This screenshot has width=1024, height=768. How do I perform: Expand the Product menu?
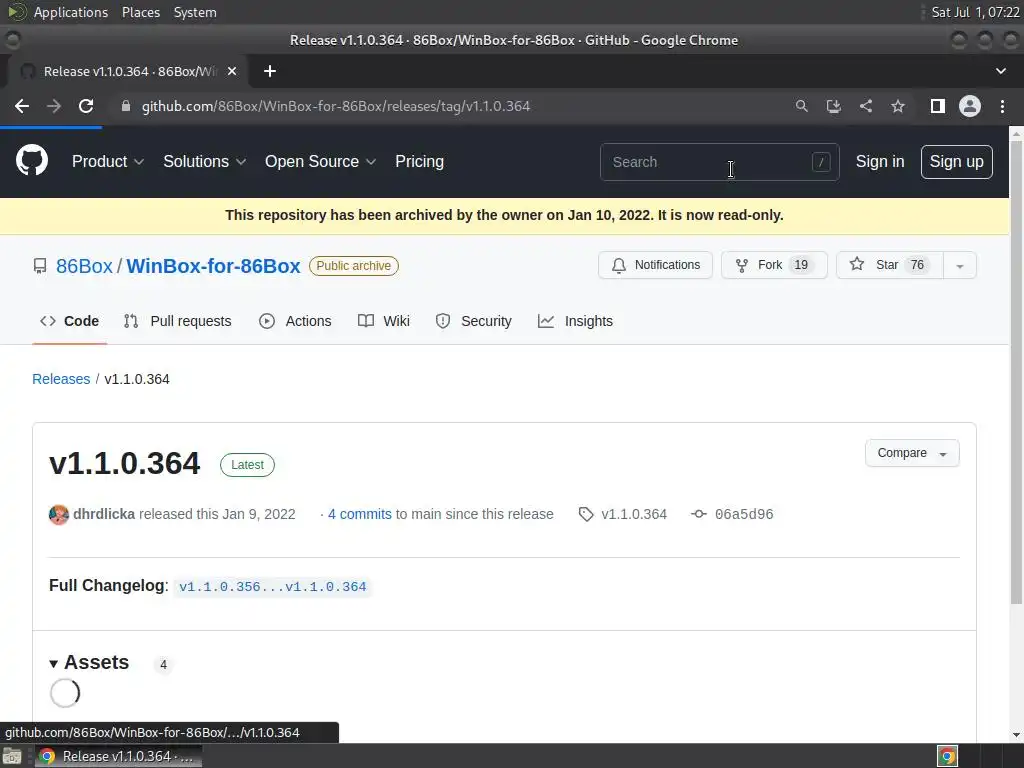point(108,161)
